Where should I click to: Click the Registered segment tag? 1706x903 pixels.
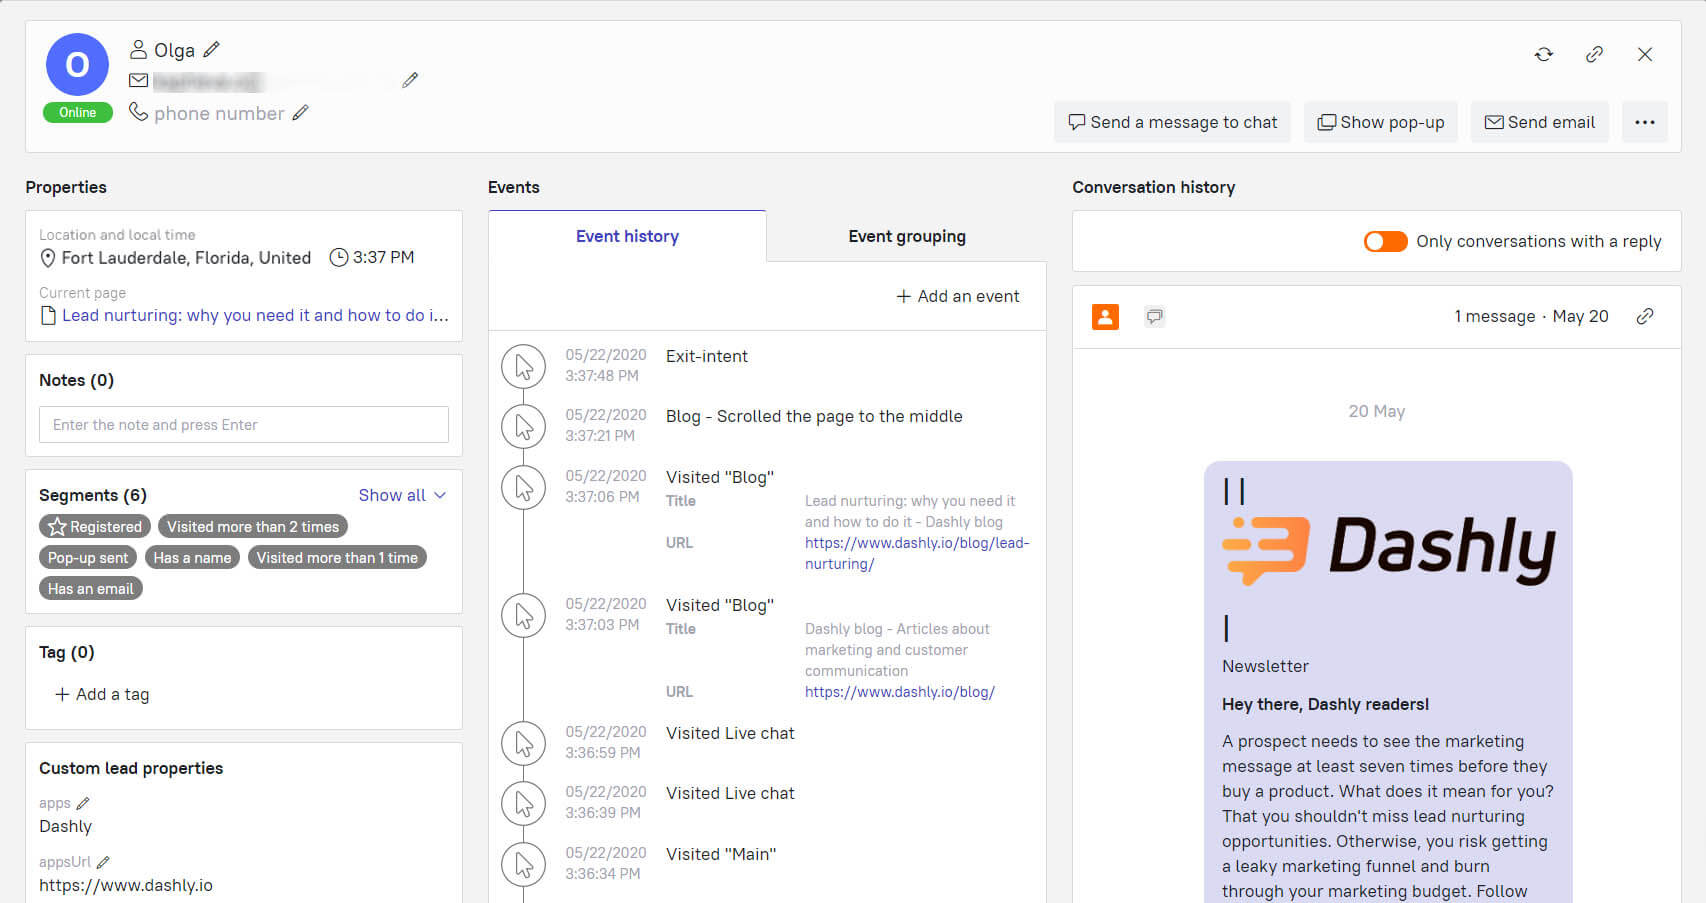[95, 526]
